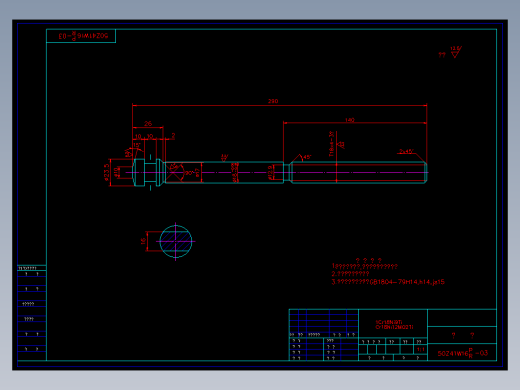Click technical note 3 containing GB1804-79H14
This screenshot has height=390, width=520.
(388, 282)
